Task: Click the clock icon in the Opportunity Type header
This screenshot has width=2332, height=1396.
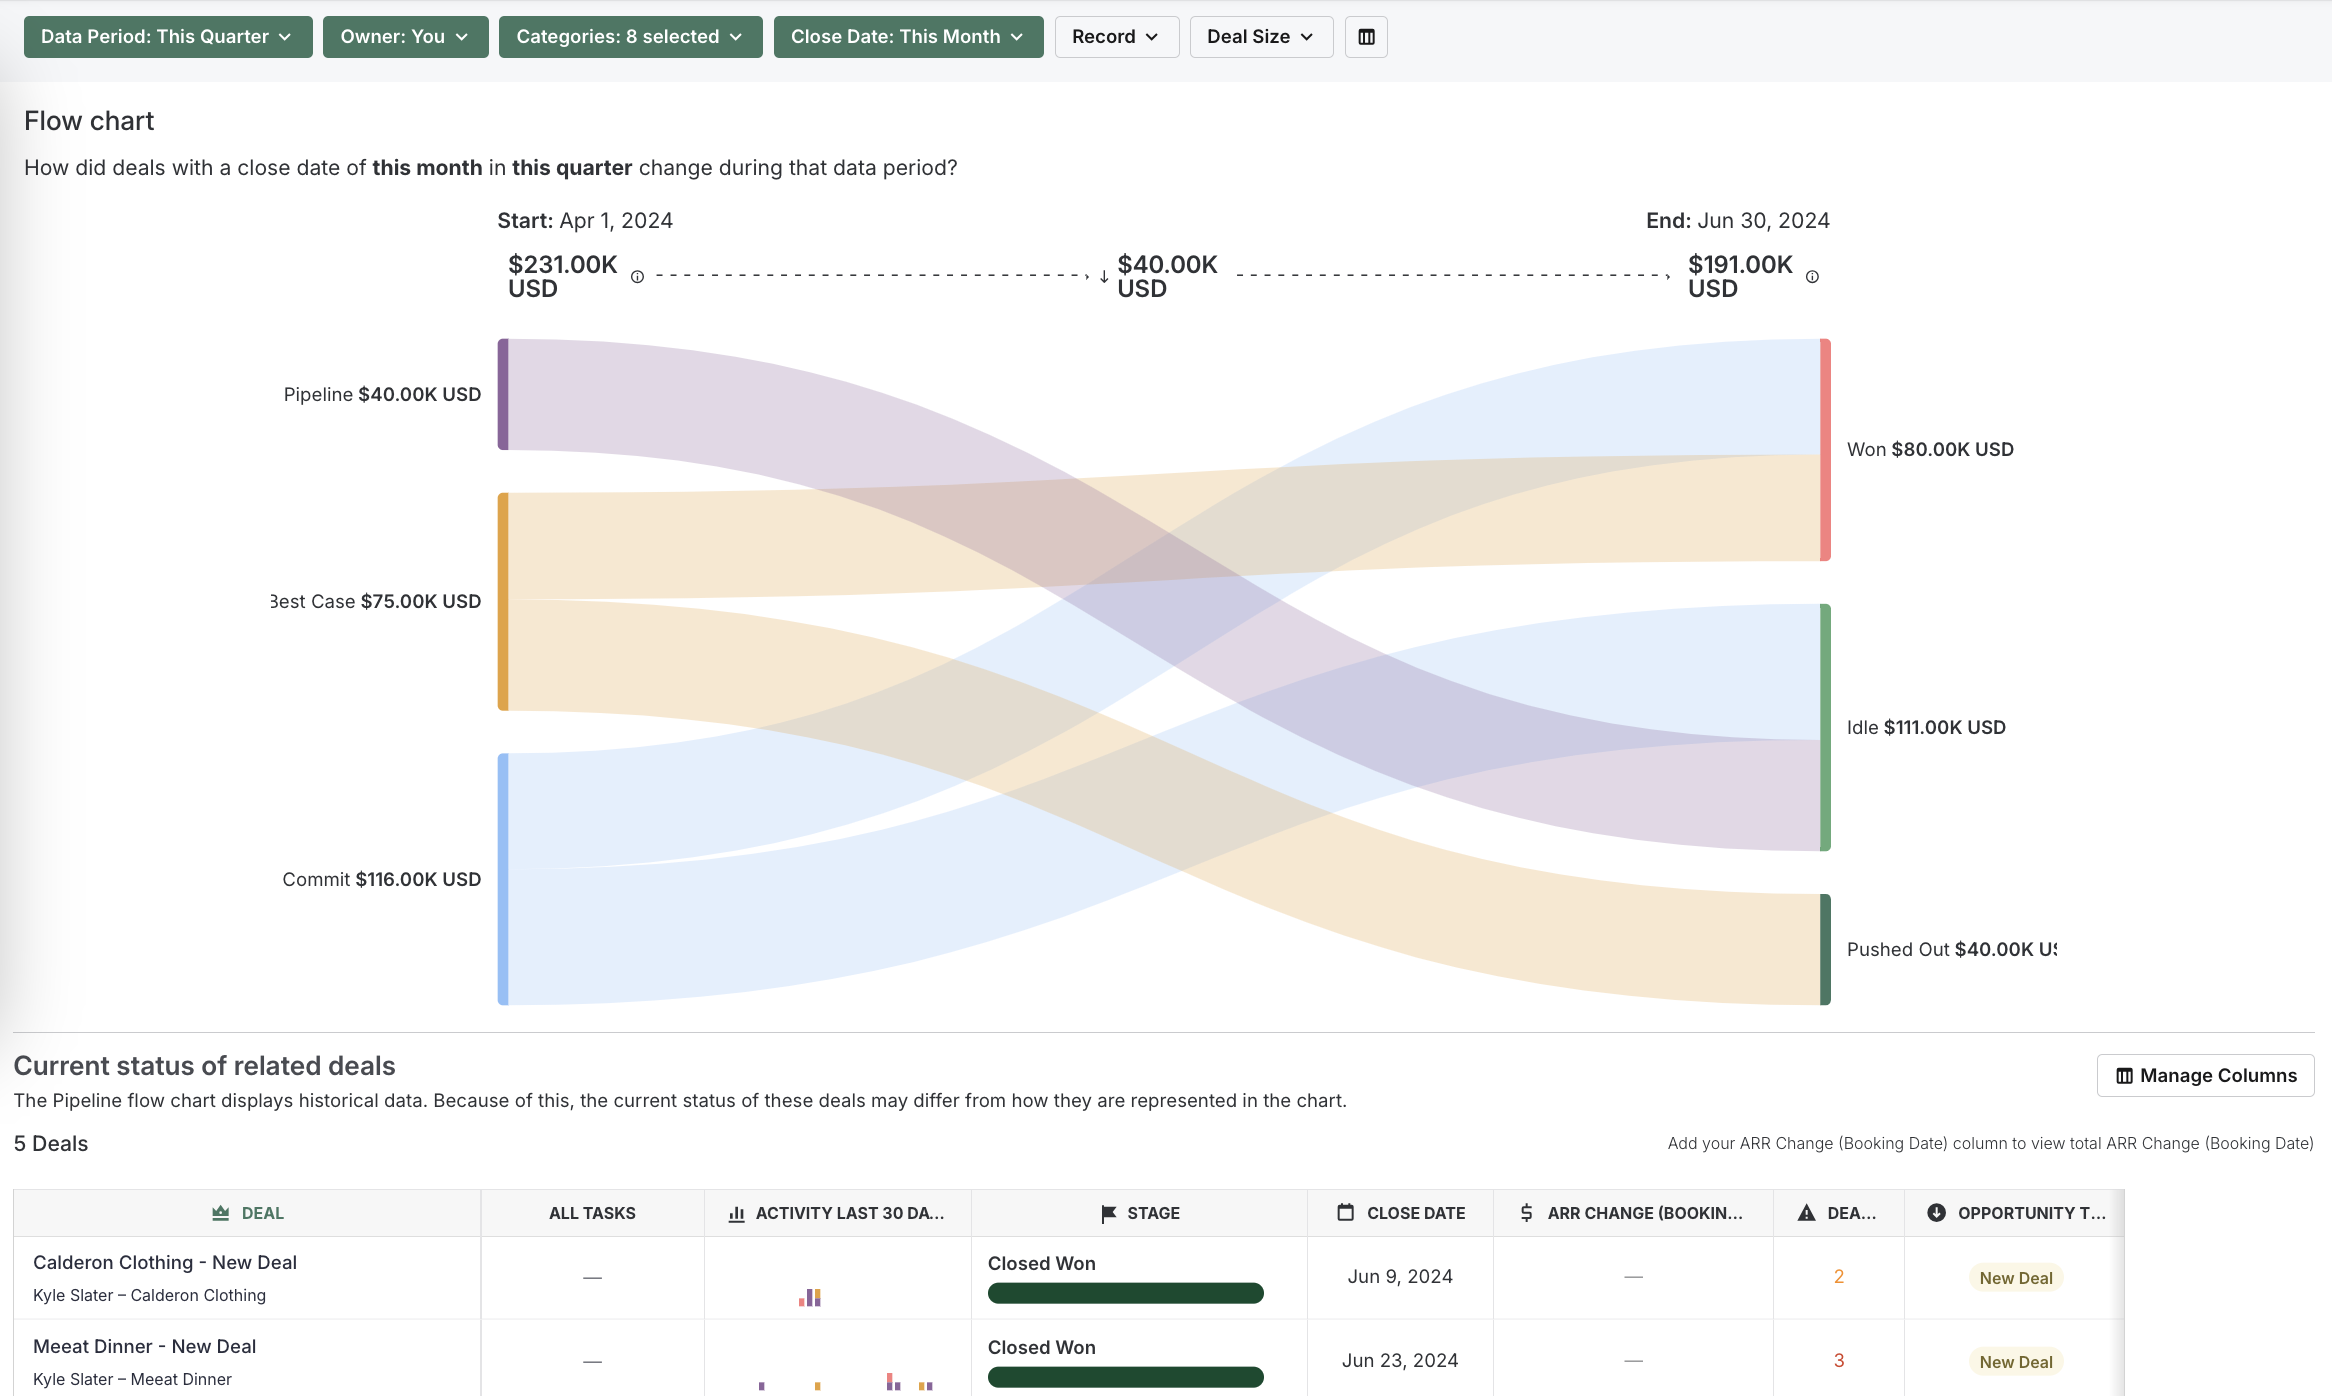Action: [x=1935, y=1212]
